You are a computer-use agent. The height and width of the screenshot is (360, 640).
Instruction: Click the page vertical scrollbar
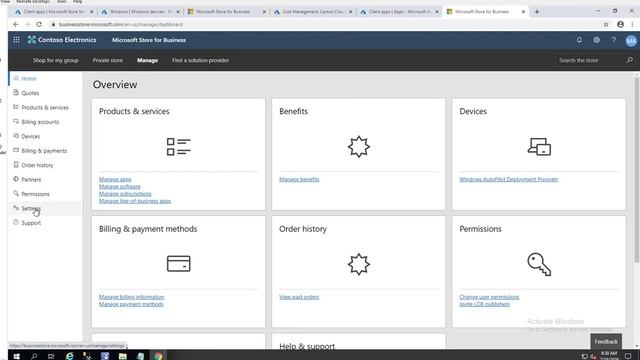click(x=636, y=169)
